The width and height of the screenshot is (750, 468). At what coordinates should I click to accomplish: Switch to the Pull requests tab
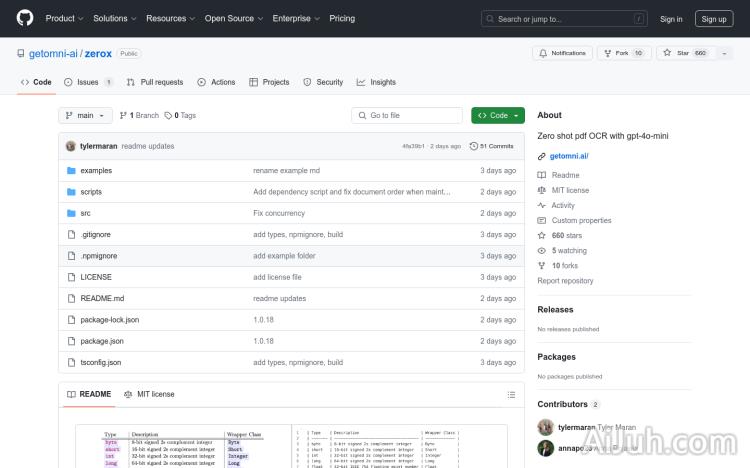156,82
